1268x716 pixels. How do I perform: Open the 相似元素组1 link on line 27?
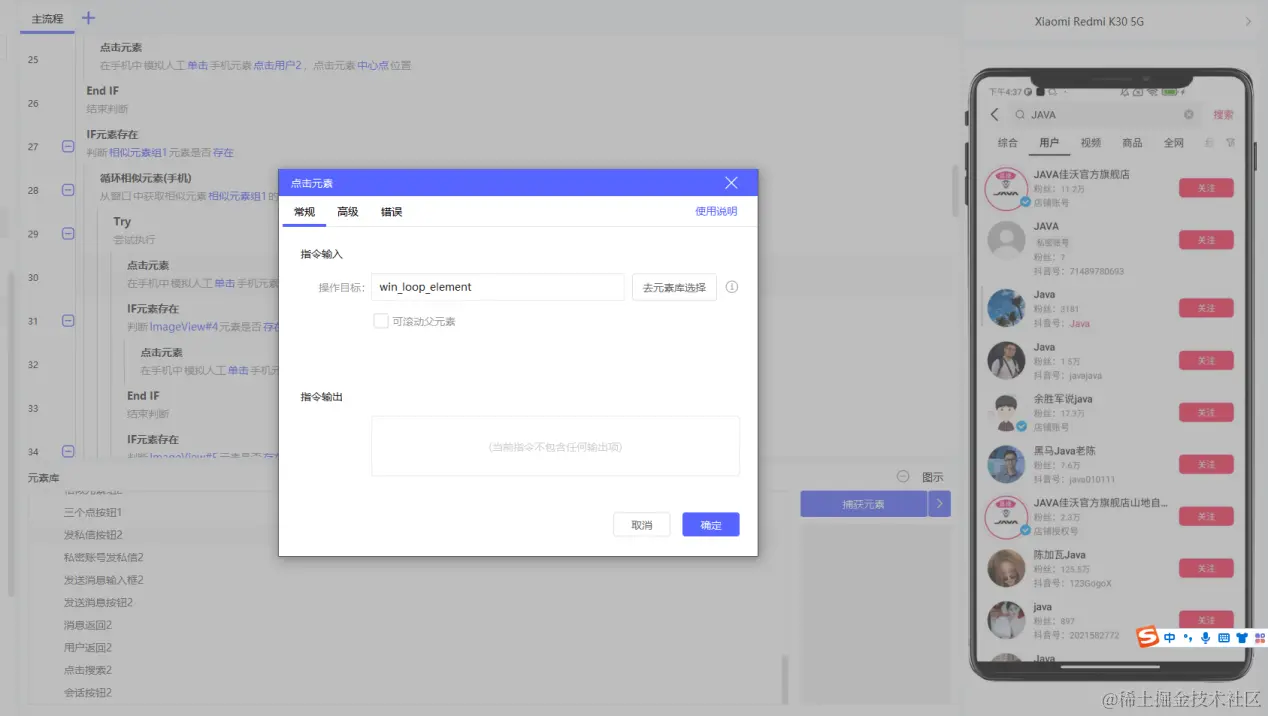tap(138, 153)
